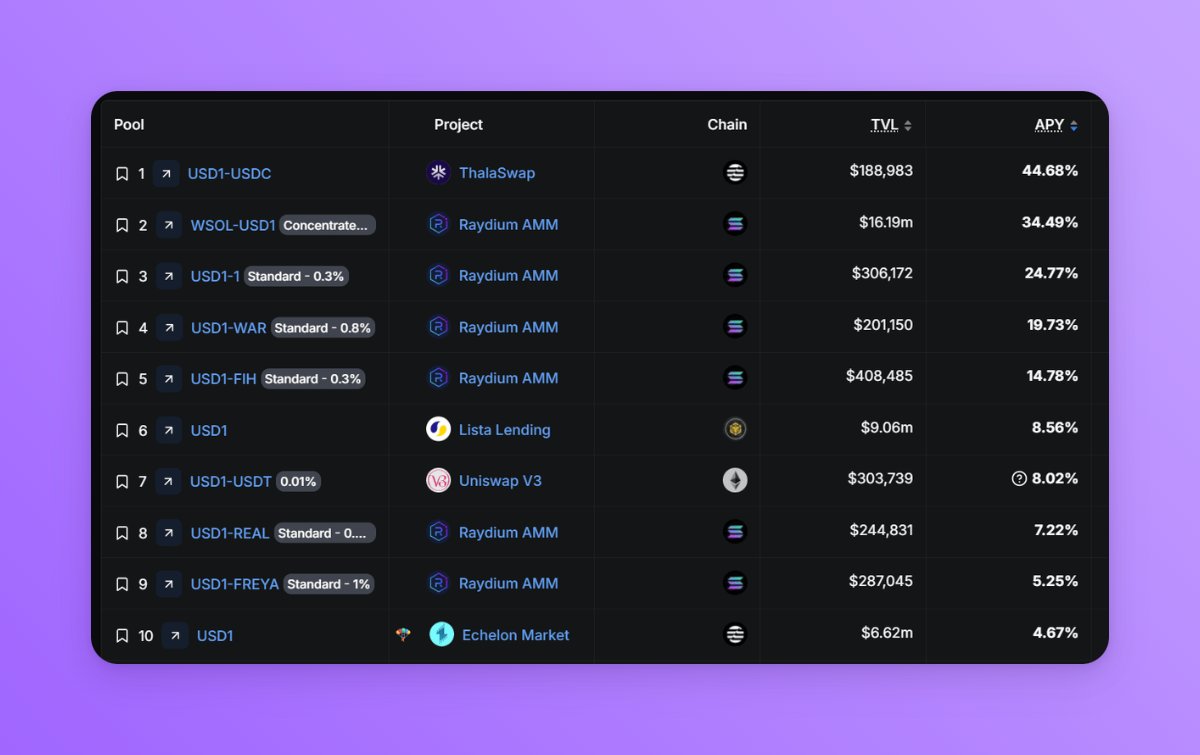This screenshot has height=755, width=1200.
Task: Bookmark the WSOL-USD1 pool row
Action: [122, 225]
